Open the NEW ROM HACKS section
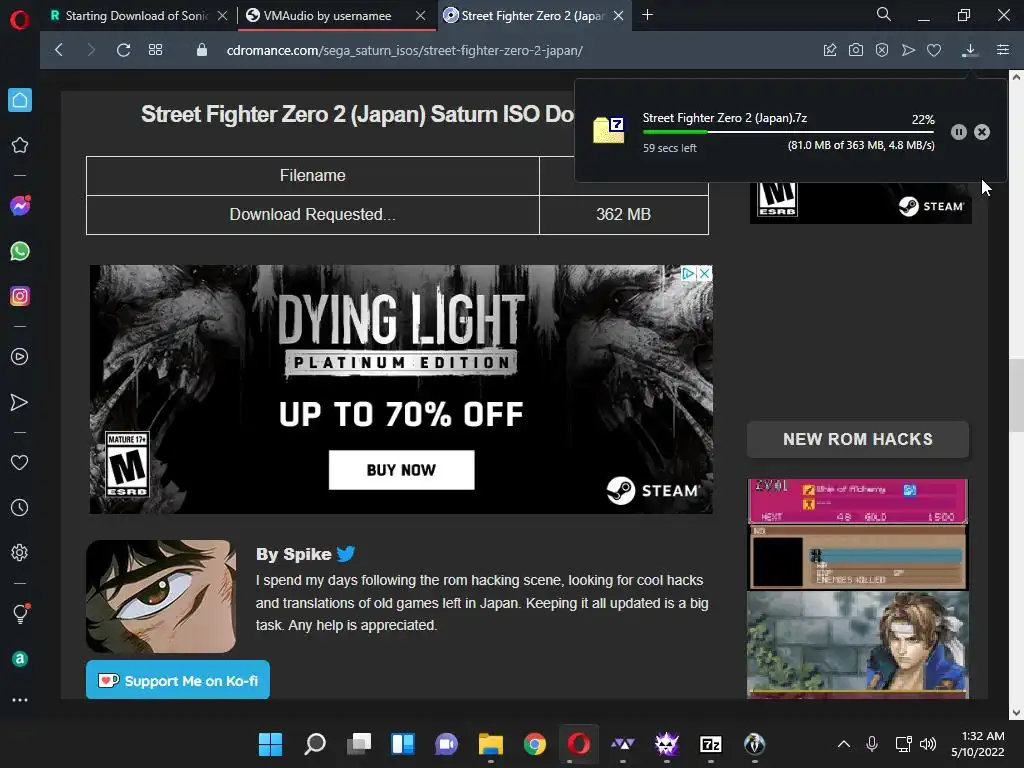Image resolution: width=1024 pixels, height=768 pixels. pyautogui.click(x=857, y=439)
